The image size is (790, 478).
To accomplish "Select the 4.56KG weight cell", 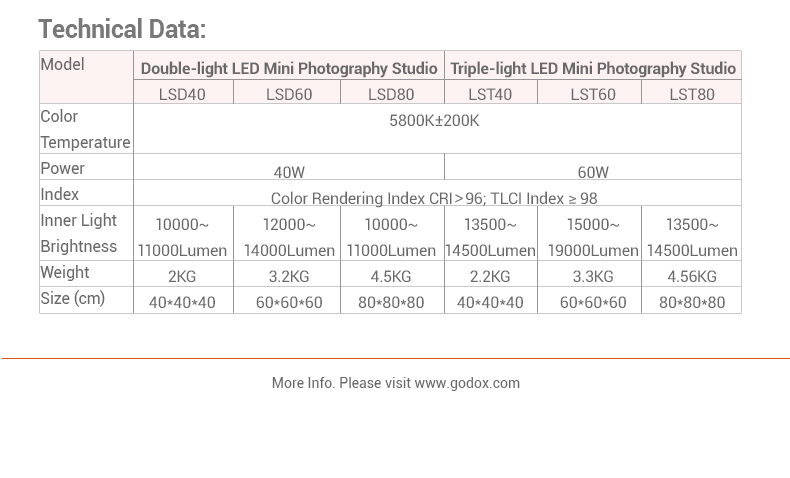I will click(x=692, y=276).
